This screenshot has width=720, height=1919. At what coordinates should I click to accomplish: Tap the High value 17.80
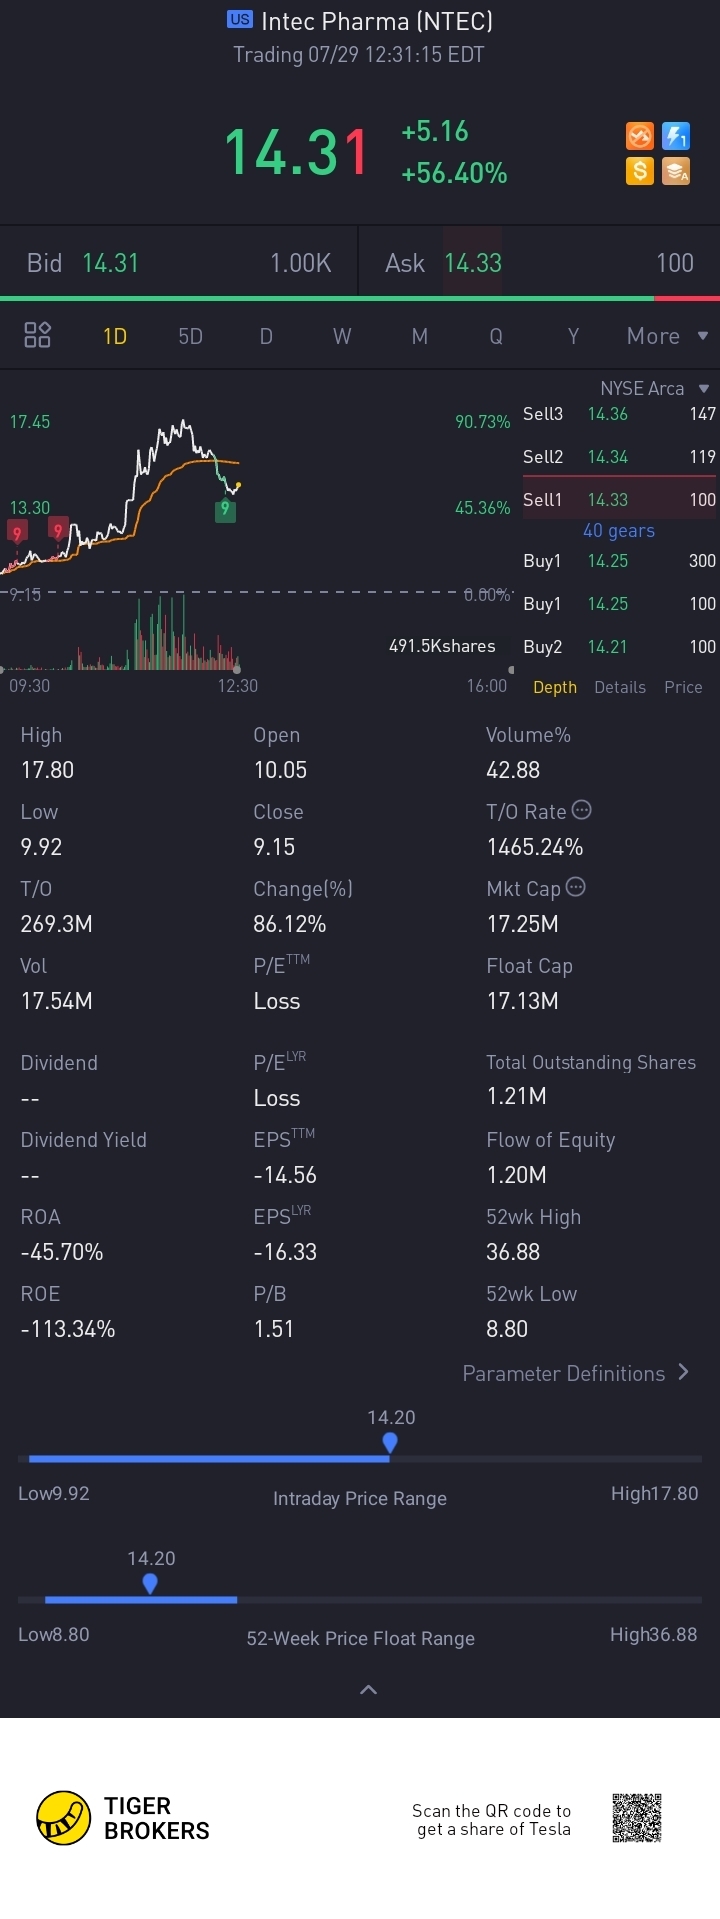(x=47, y=769)
